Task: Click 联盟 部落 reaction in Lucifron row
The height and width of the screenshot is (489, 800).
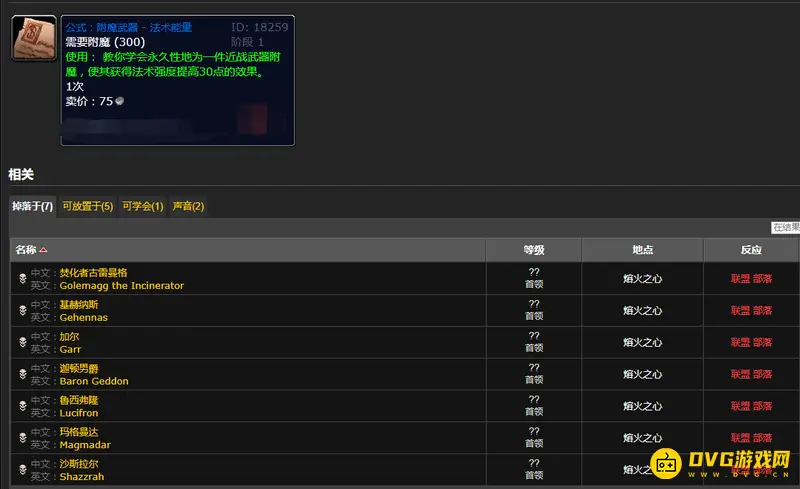Action: [751, 406]
